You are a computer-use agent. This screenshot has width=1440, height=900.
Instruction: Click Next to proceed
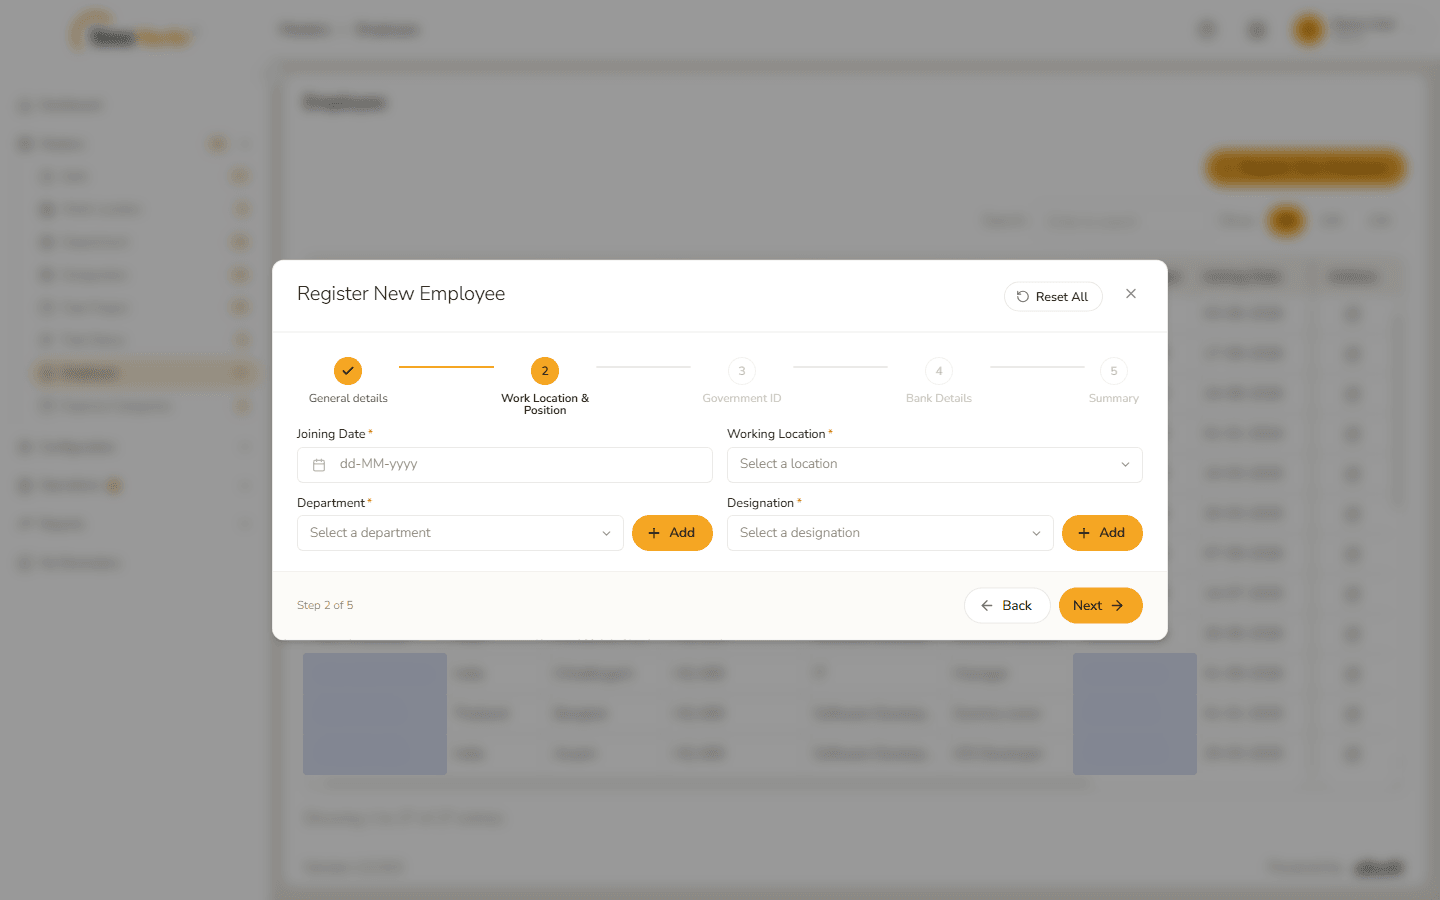(1100, 606)
